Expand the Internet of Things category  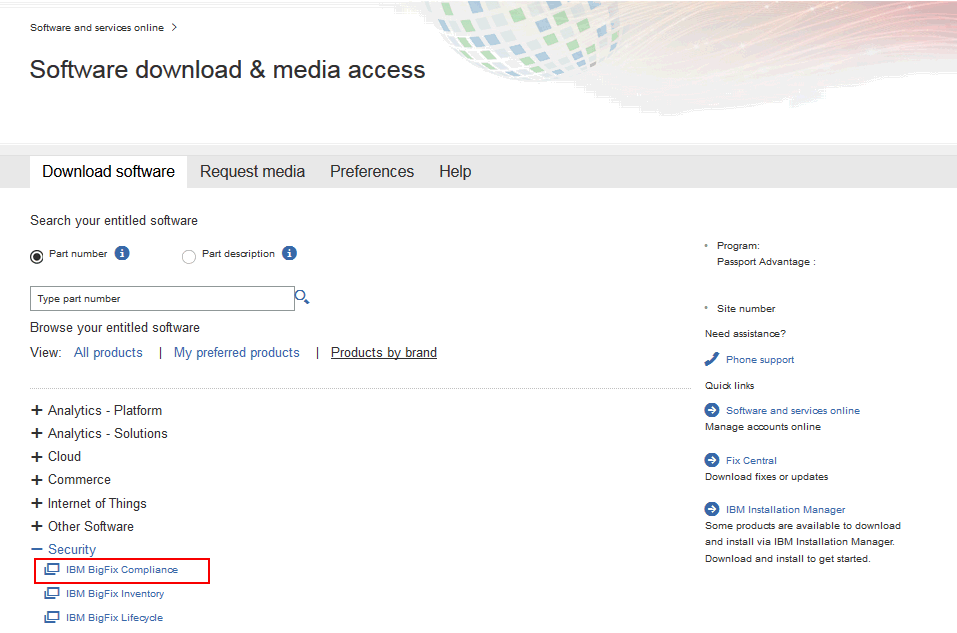(x=37, y=503)
